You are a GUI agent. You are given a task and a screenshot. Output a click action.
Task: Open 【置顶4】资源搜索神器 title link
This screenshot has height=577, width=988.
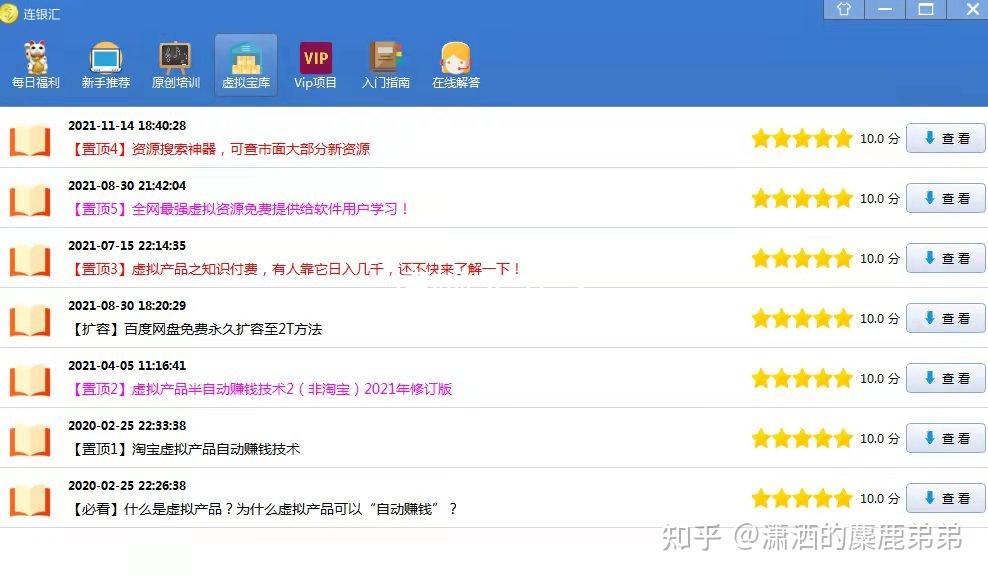220,149
